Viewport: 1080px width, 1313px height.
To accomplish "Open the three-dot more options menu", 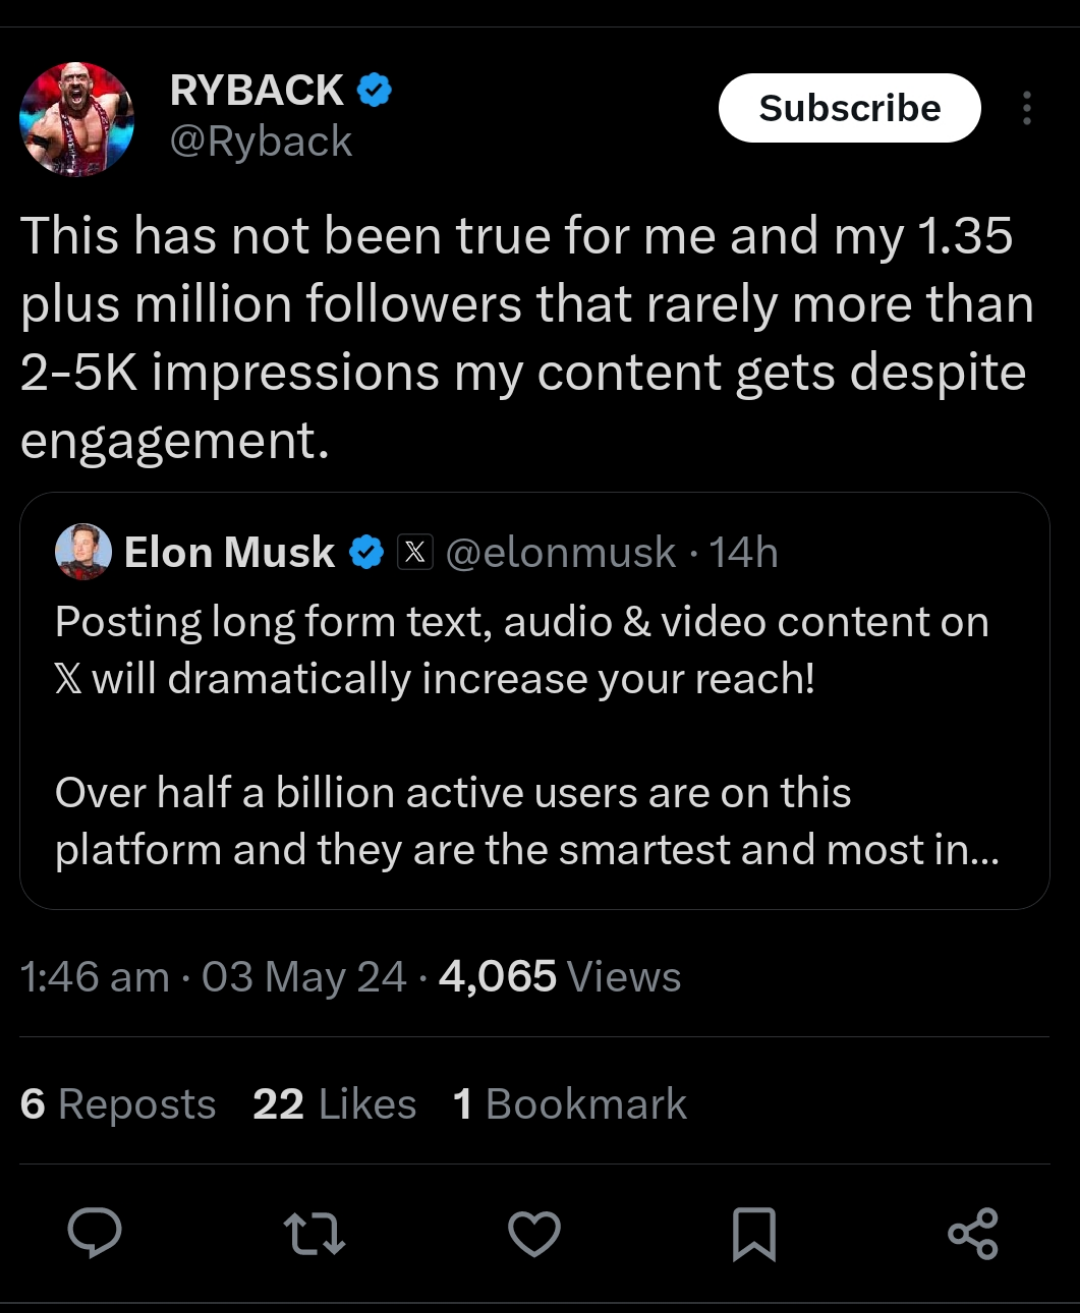I will coord(1026,108).
